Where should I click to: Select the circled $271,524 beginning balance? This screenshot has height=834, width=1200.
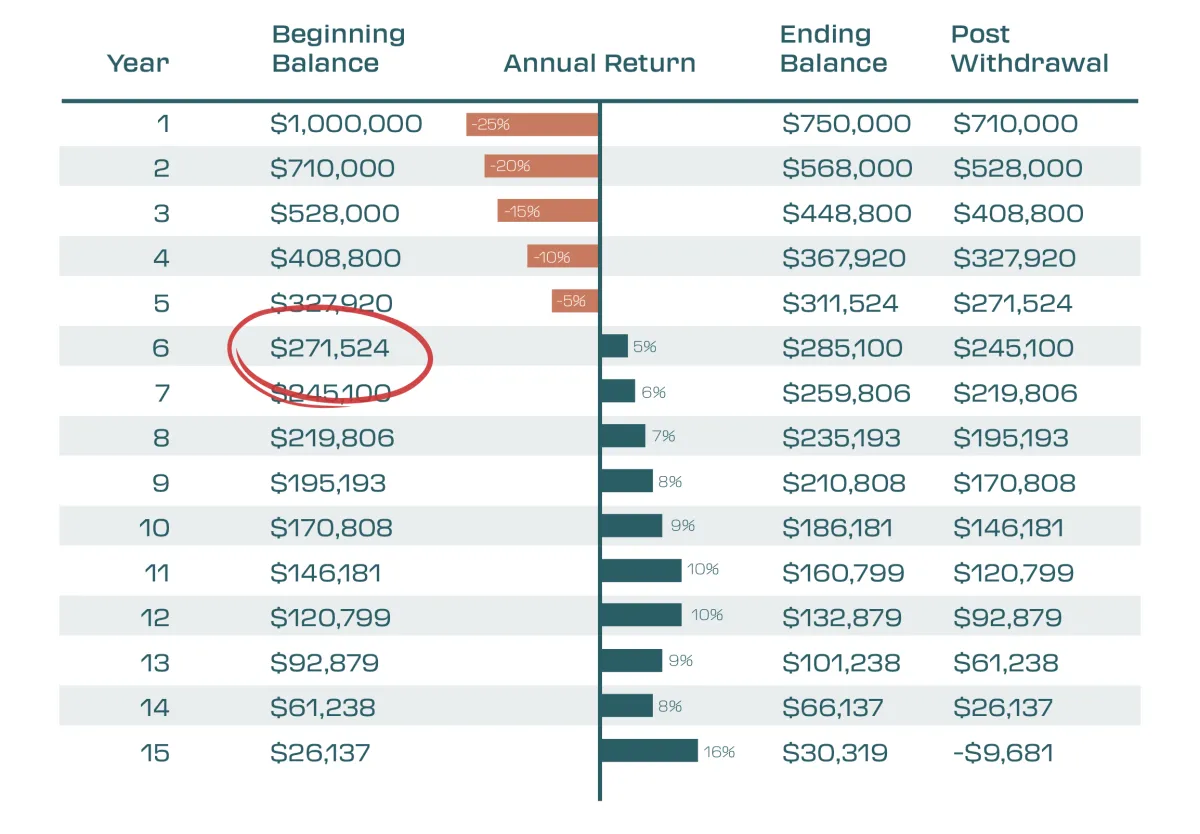330,348
